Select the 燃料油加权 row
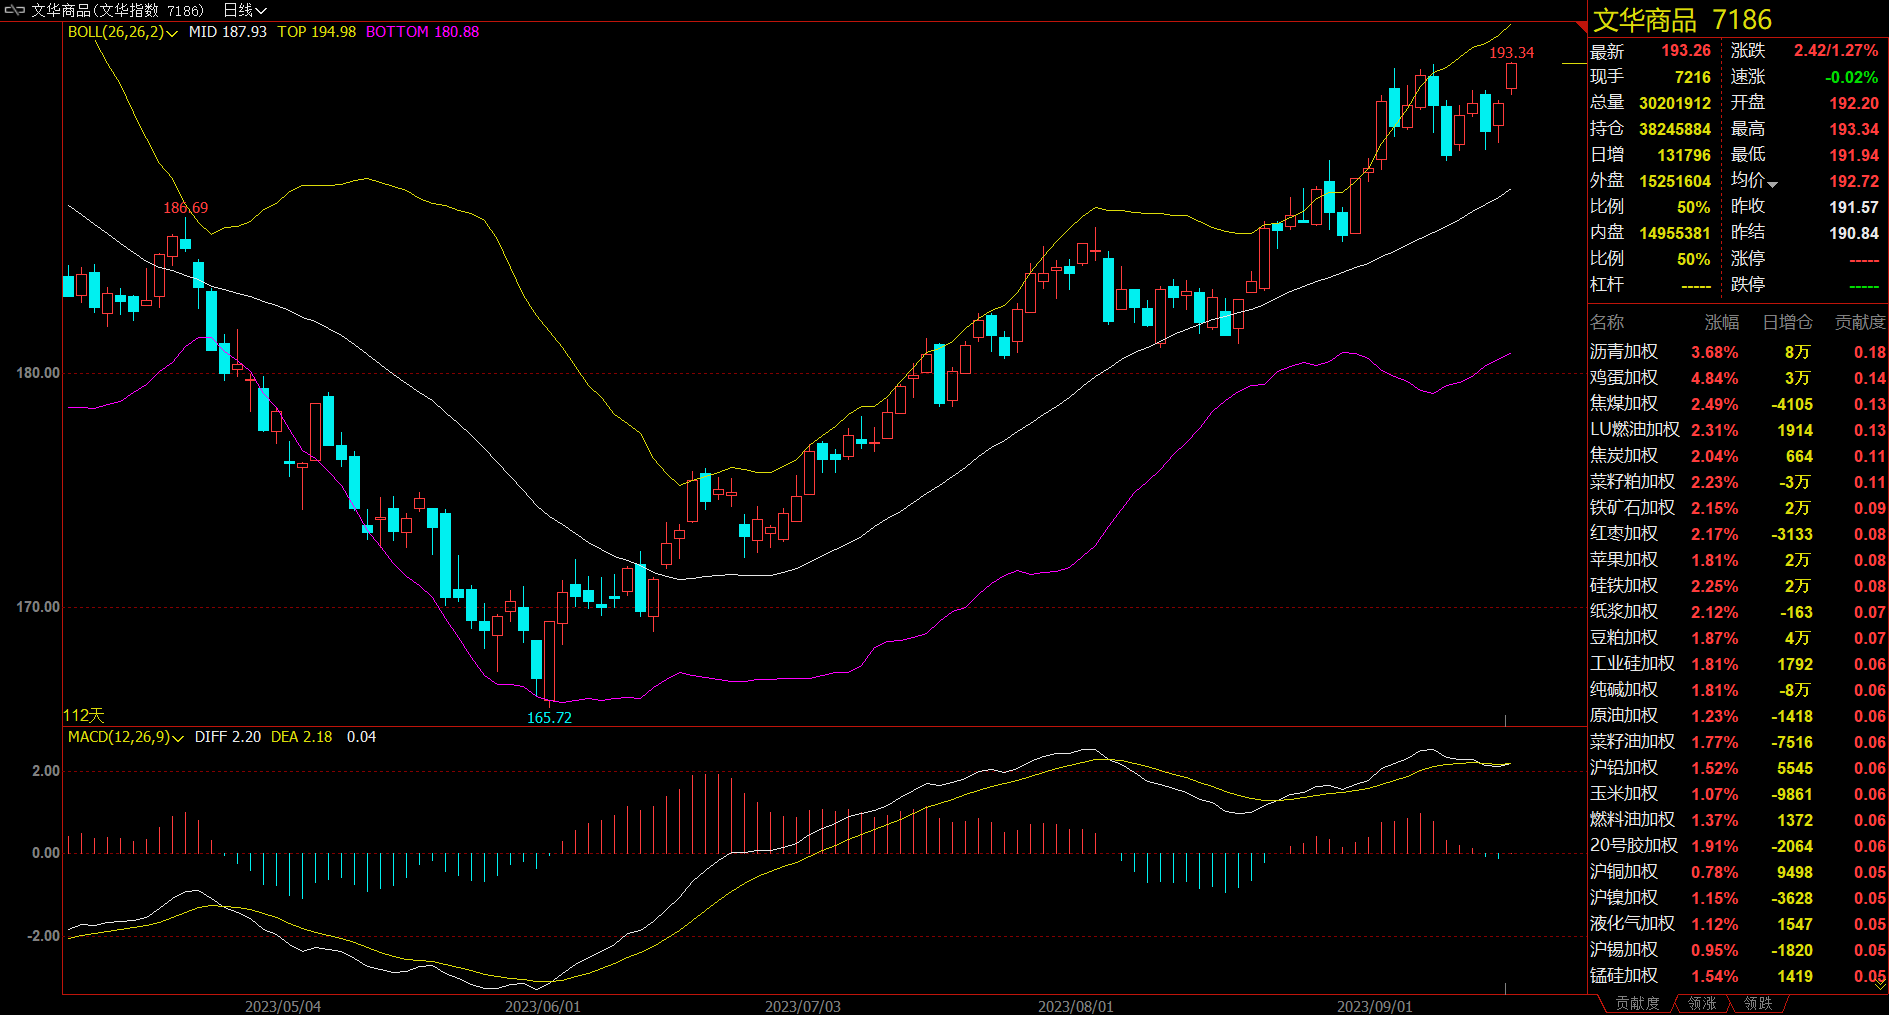The width and height of the screenshot is (1889, 1015). [1738, 820]
